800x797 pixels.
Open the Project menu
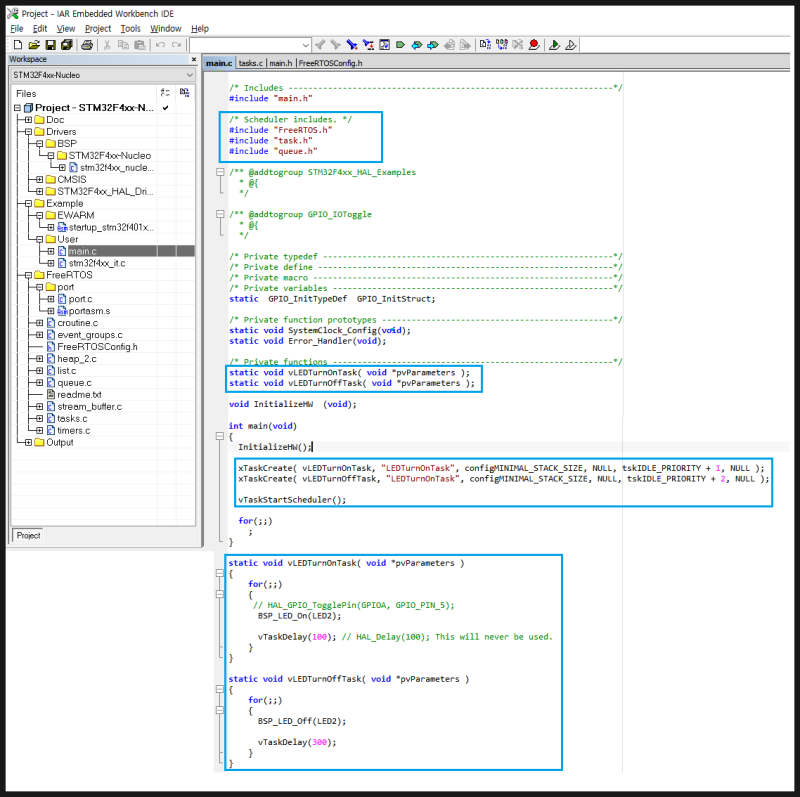click(x=98, y=29)
